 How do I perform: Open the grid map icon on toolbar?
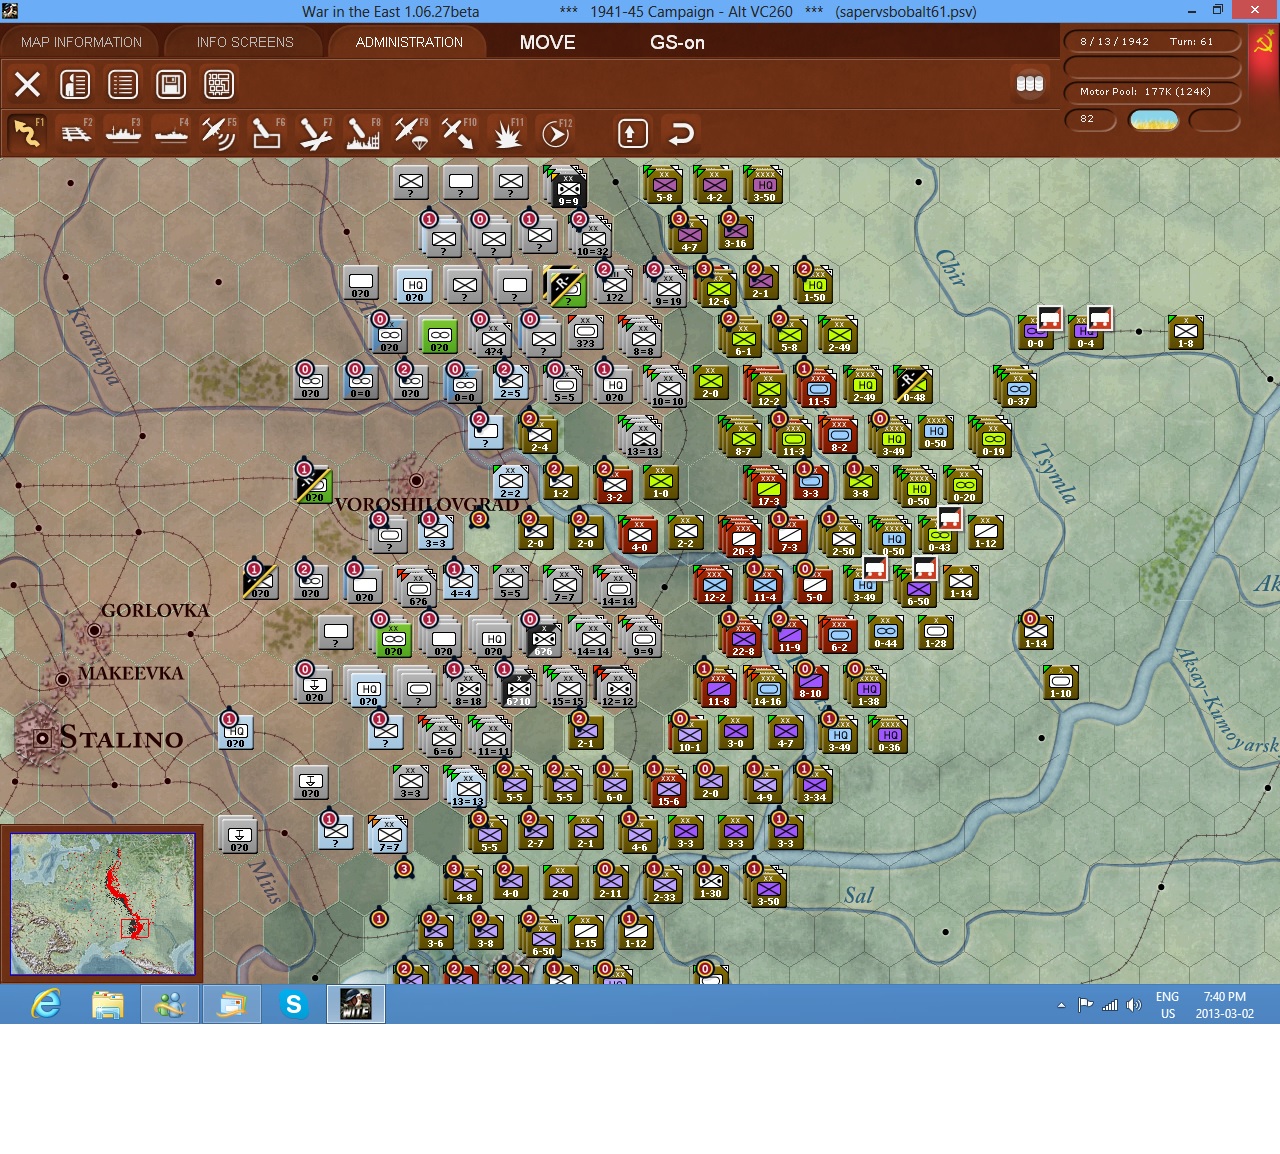pyautogui.click(x=219, y=84)
